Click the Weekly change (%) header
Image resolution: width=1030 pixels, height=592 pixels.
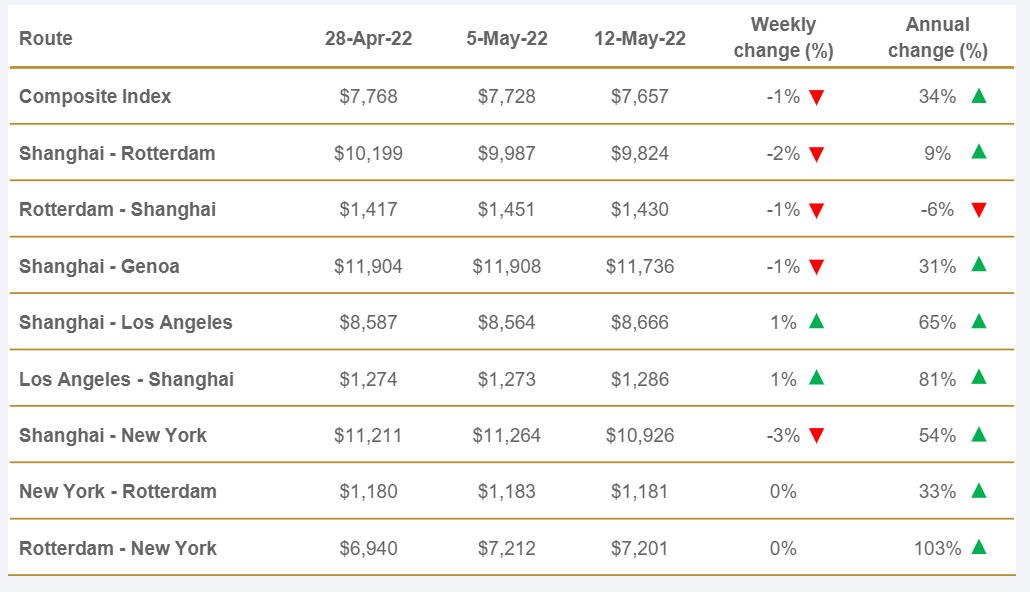tap(783, 38)
